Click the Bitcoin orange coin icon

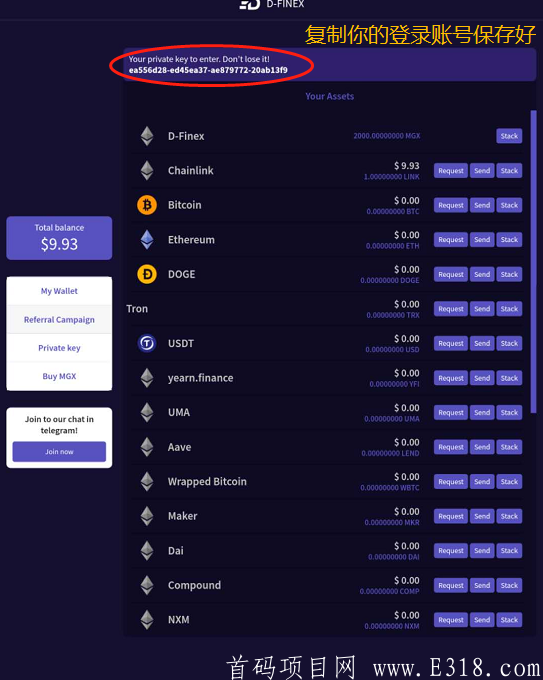pyautogui.click(x=147, y=205)
